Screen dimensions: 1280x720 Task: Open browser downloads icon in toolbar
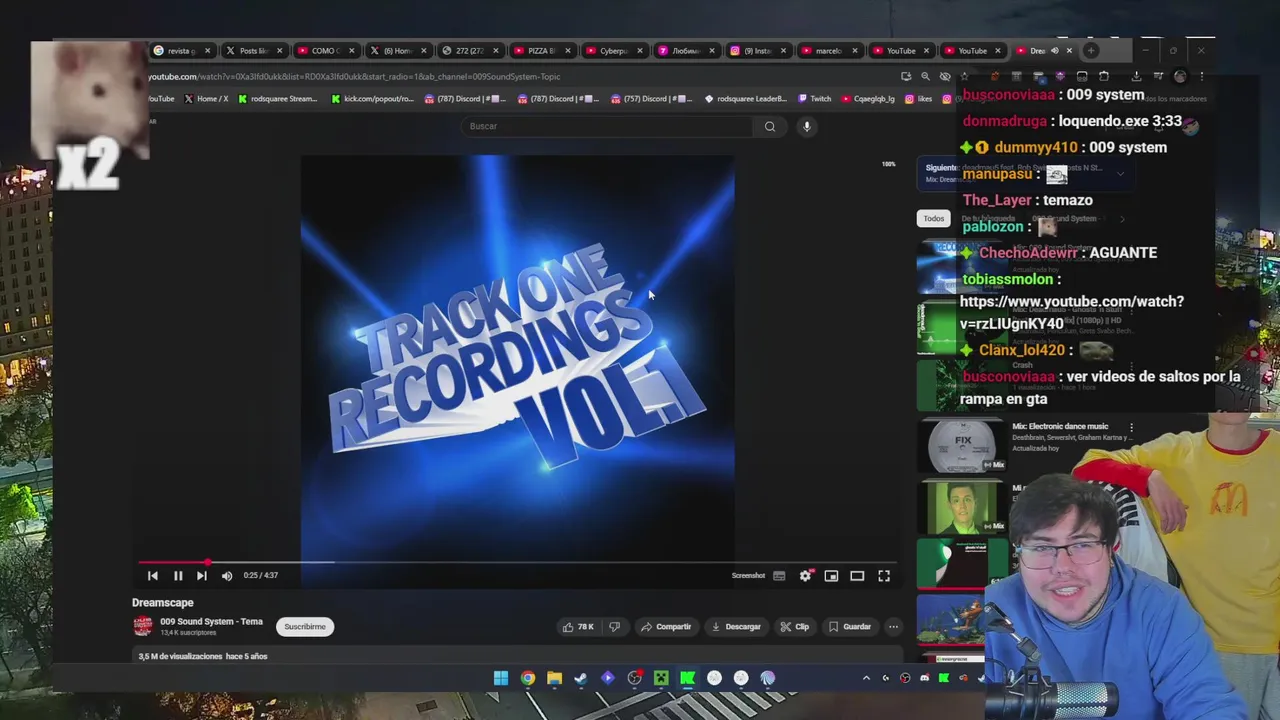coord(1136,76)
